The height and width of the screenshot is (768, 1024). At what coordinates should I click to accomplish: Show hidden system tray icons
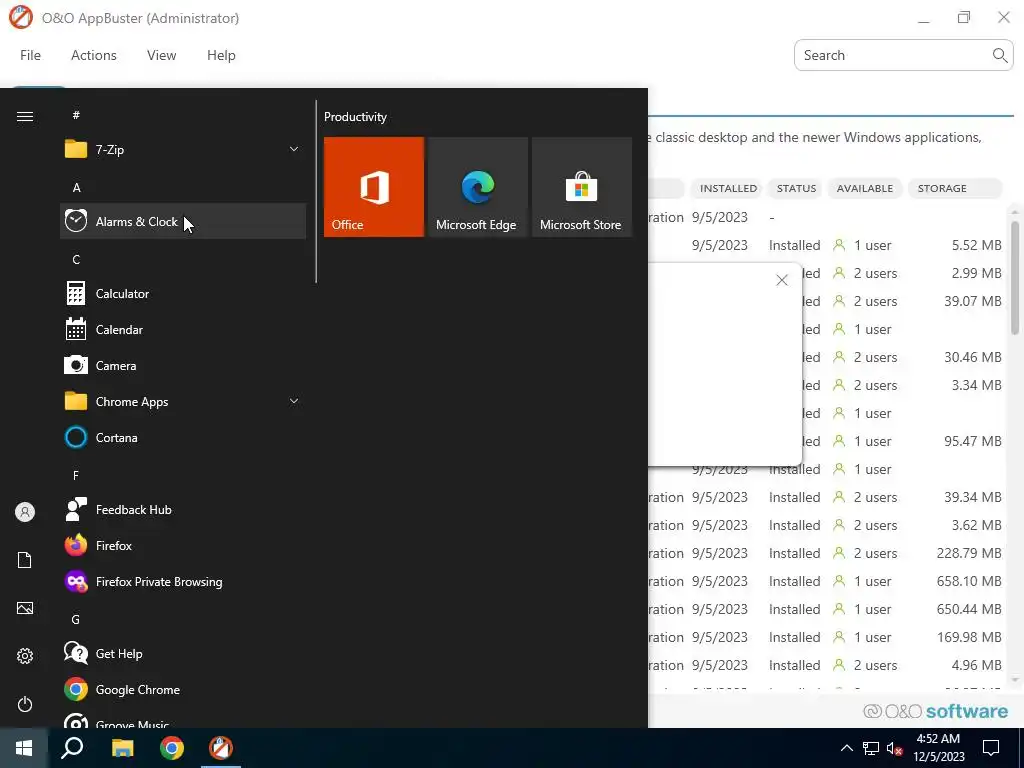point(846,748)
